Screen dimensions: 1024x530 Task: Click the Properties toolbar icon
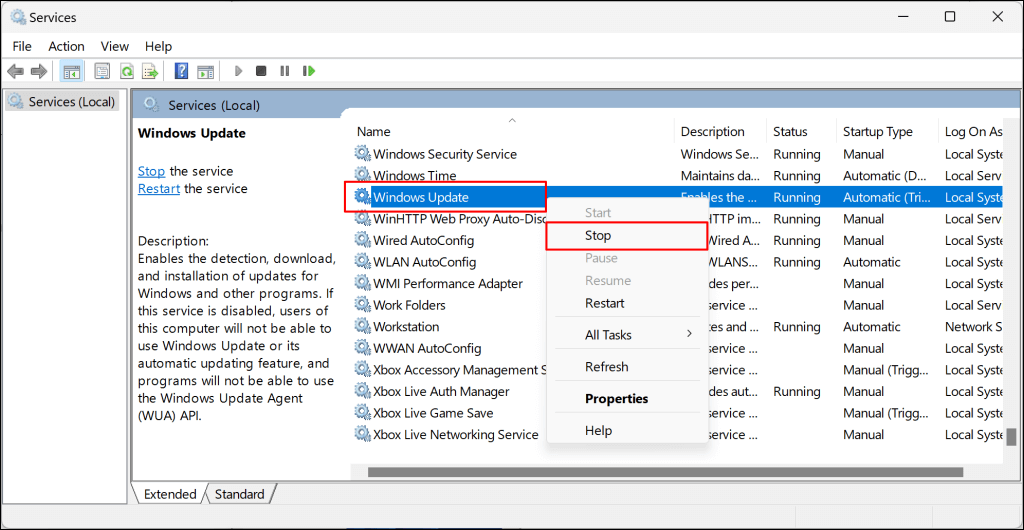[102, 71]
